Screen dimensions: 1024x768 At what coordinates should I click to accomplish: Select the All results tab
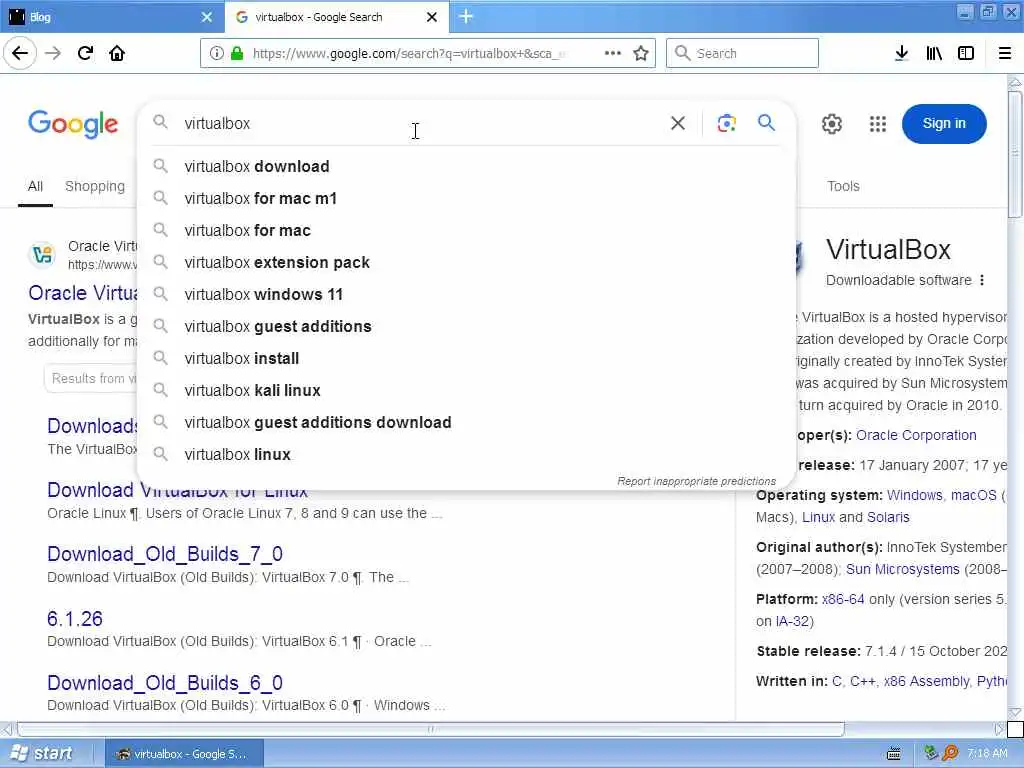click(35, 186)
